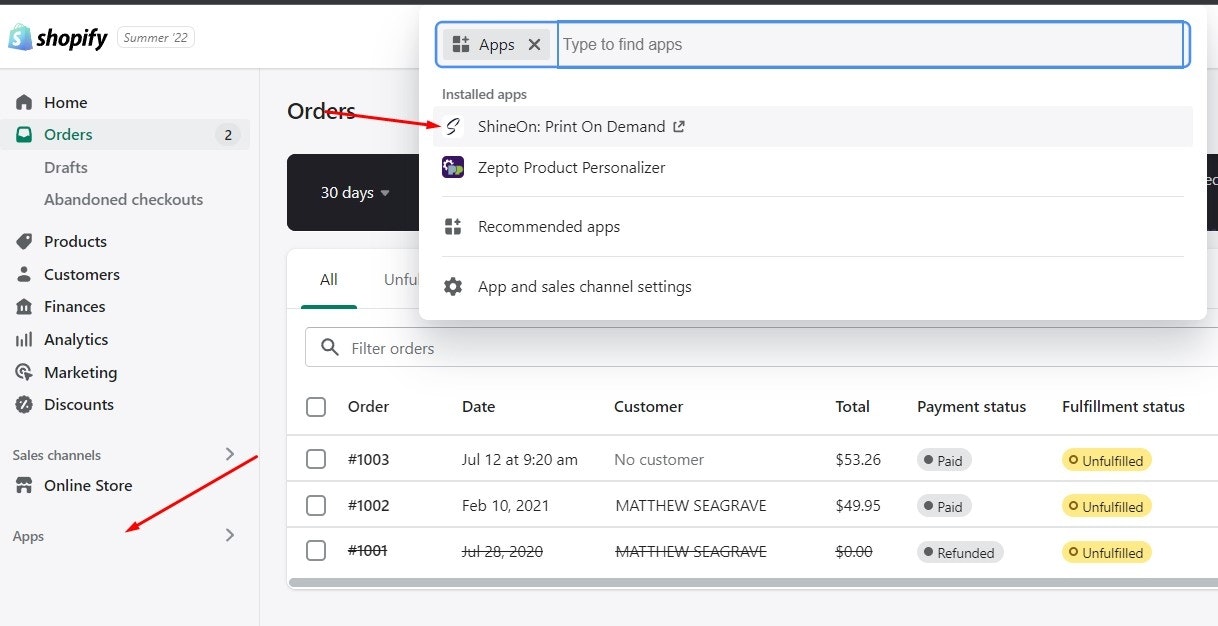Viewport: 1218px width, 626px height.
Task: Click the Jul 12 at 9:20 am date
Action: [520, 459]
